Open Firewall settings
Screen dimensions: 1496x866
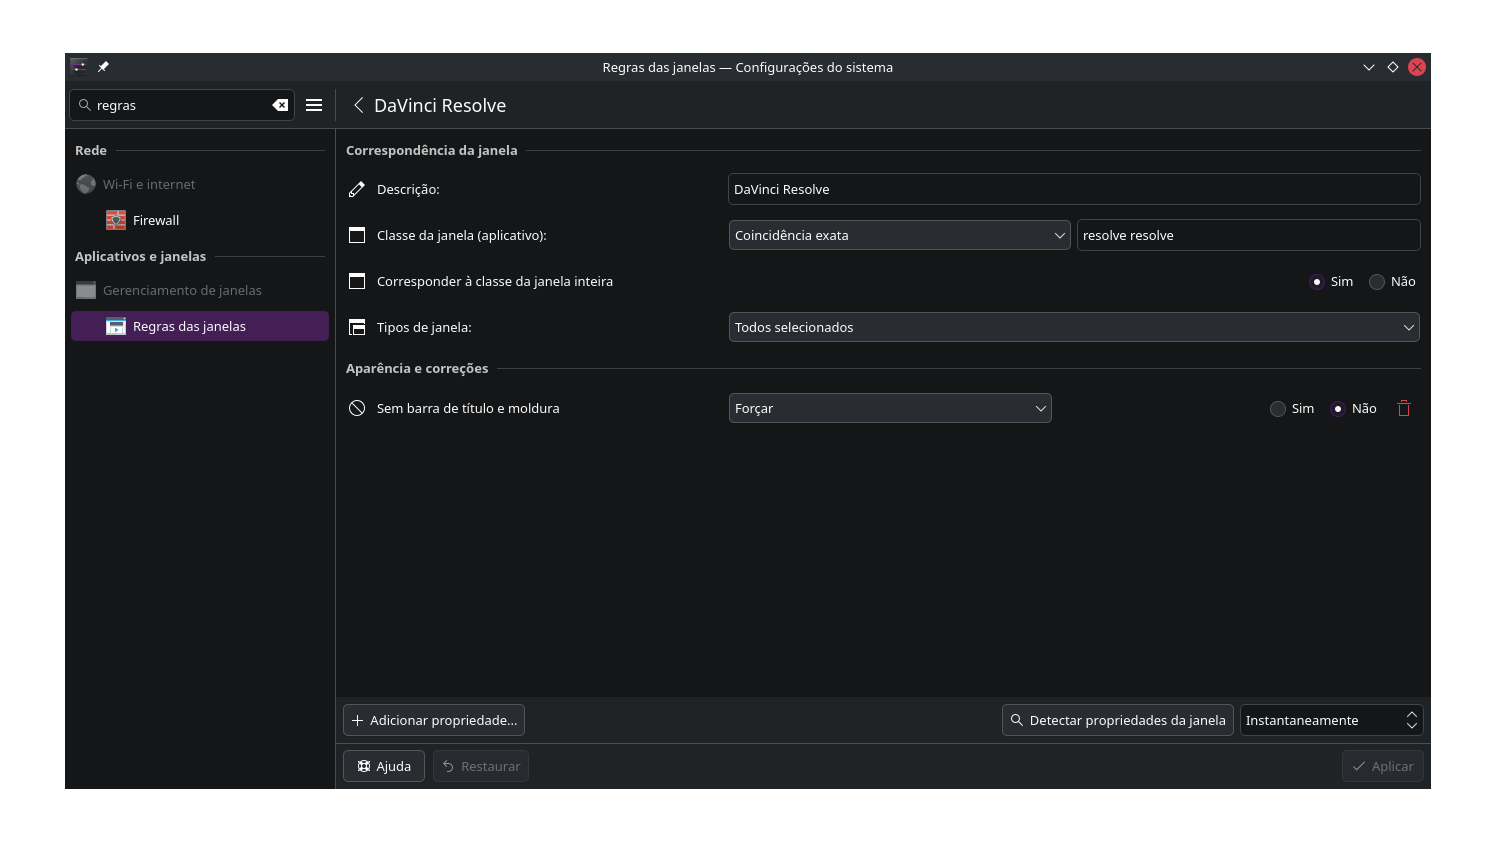click(x=155, y=220)
